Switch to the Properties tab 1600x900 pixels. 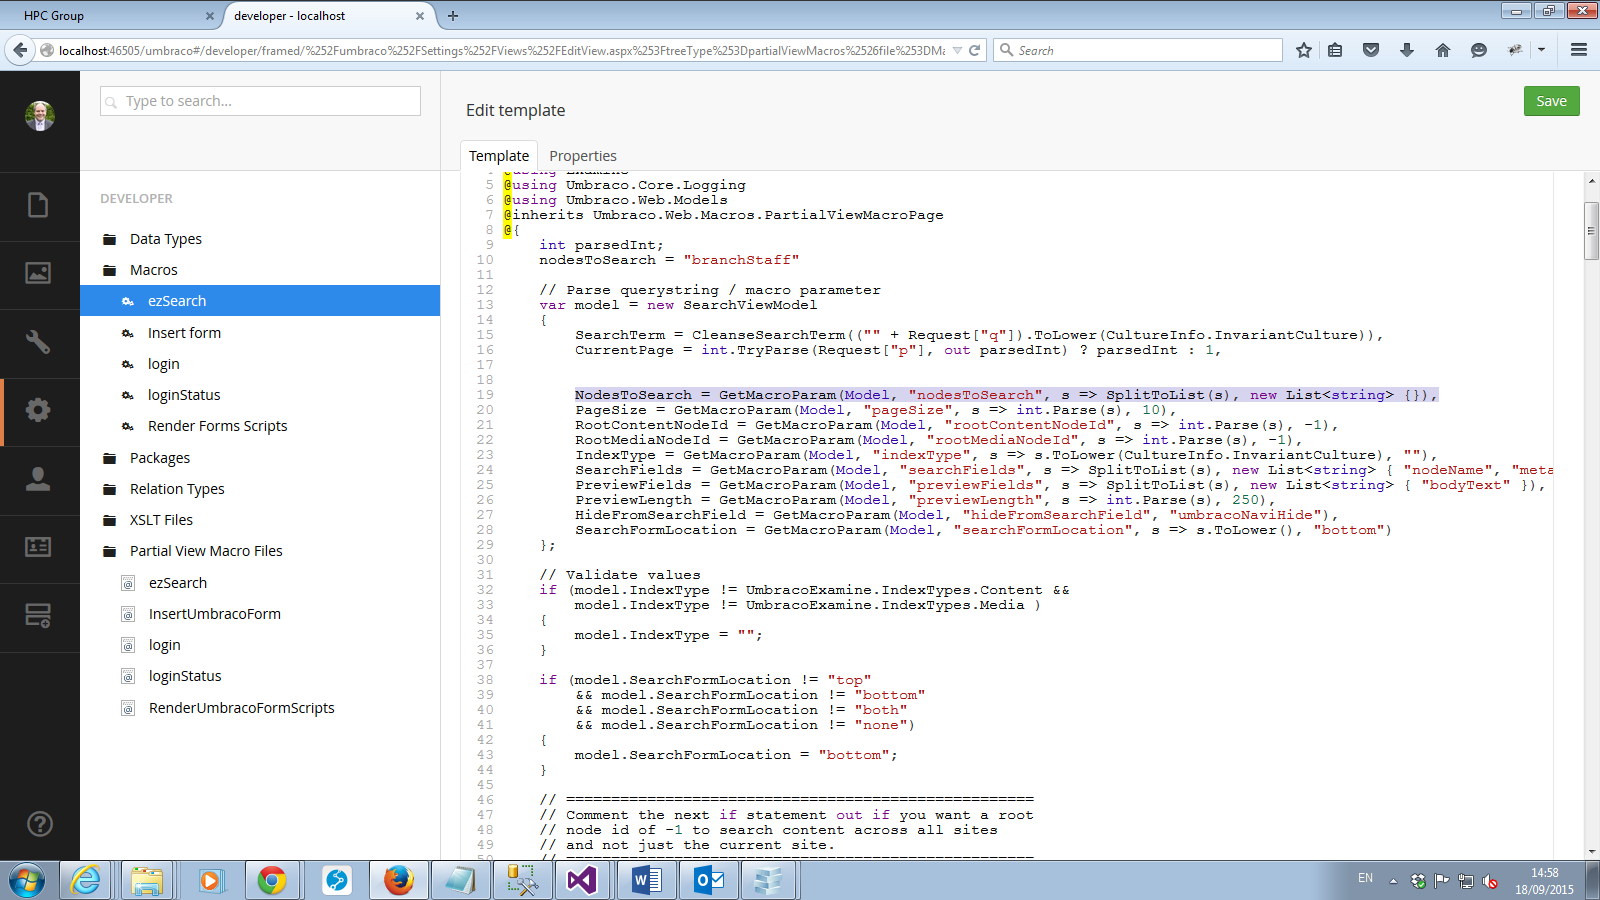(x=583, y=156)
